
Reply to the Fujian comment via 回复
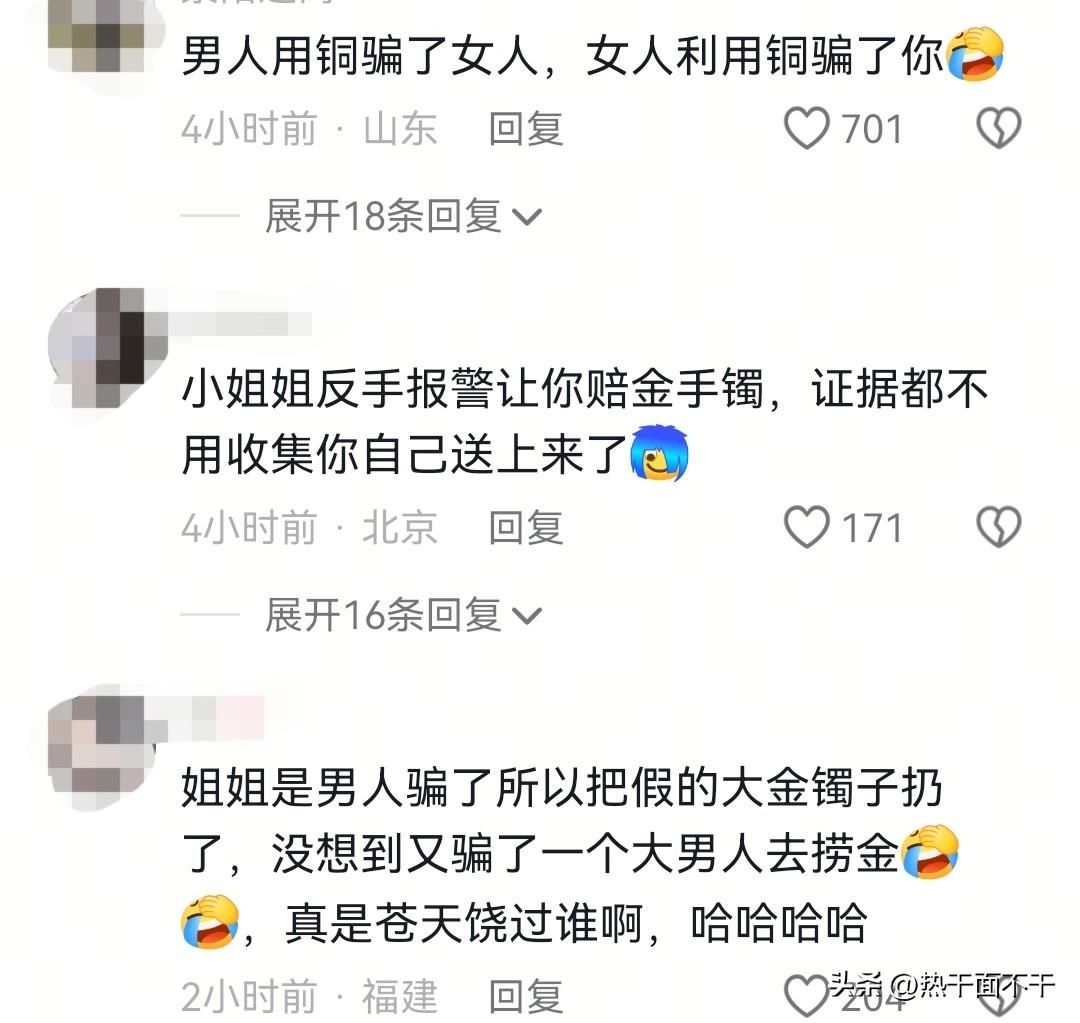[526, 997]
